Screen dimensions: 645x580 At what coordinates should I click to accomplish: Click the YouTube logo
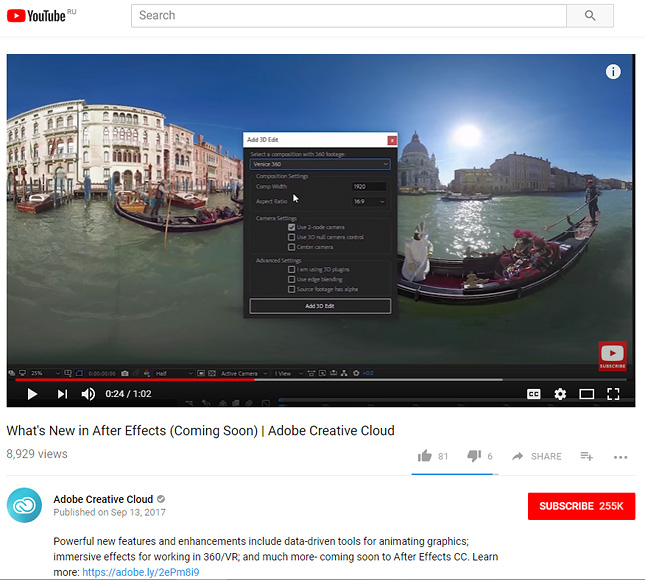click(36, 16)
